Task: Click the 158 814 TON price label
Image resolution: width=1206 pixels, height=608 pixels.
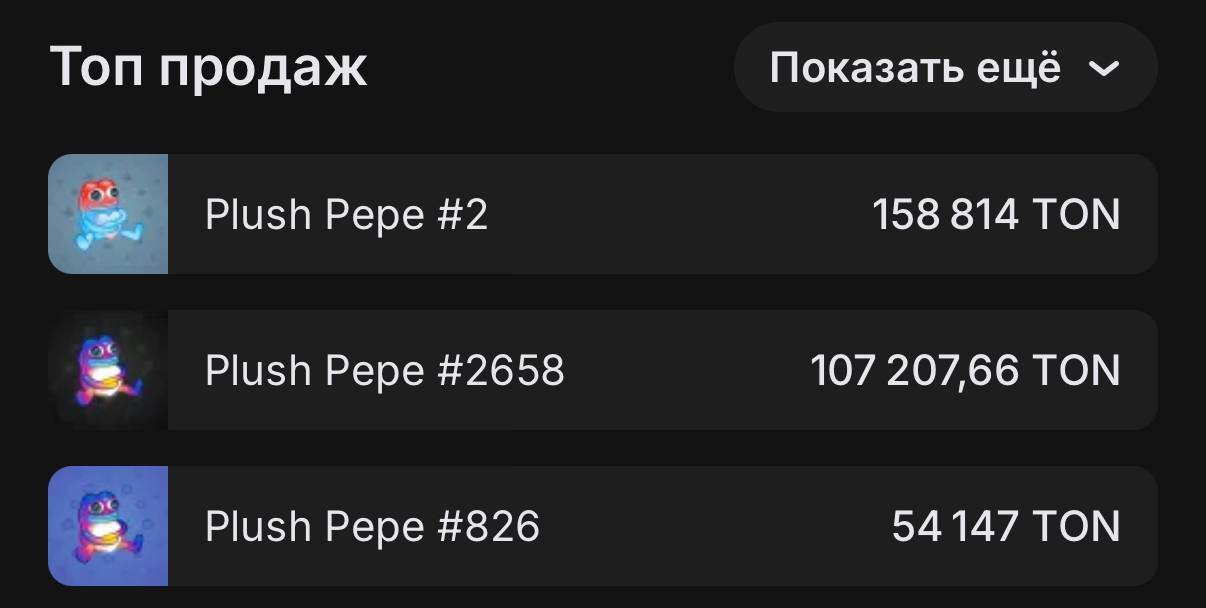Action: click(996, 214)
